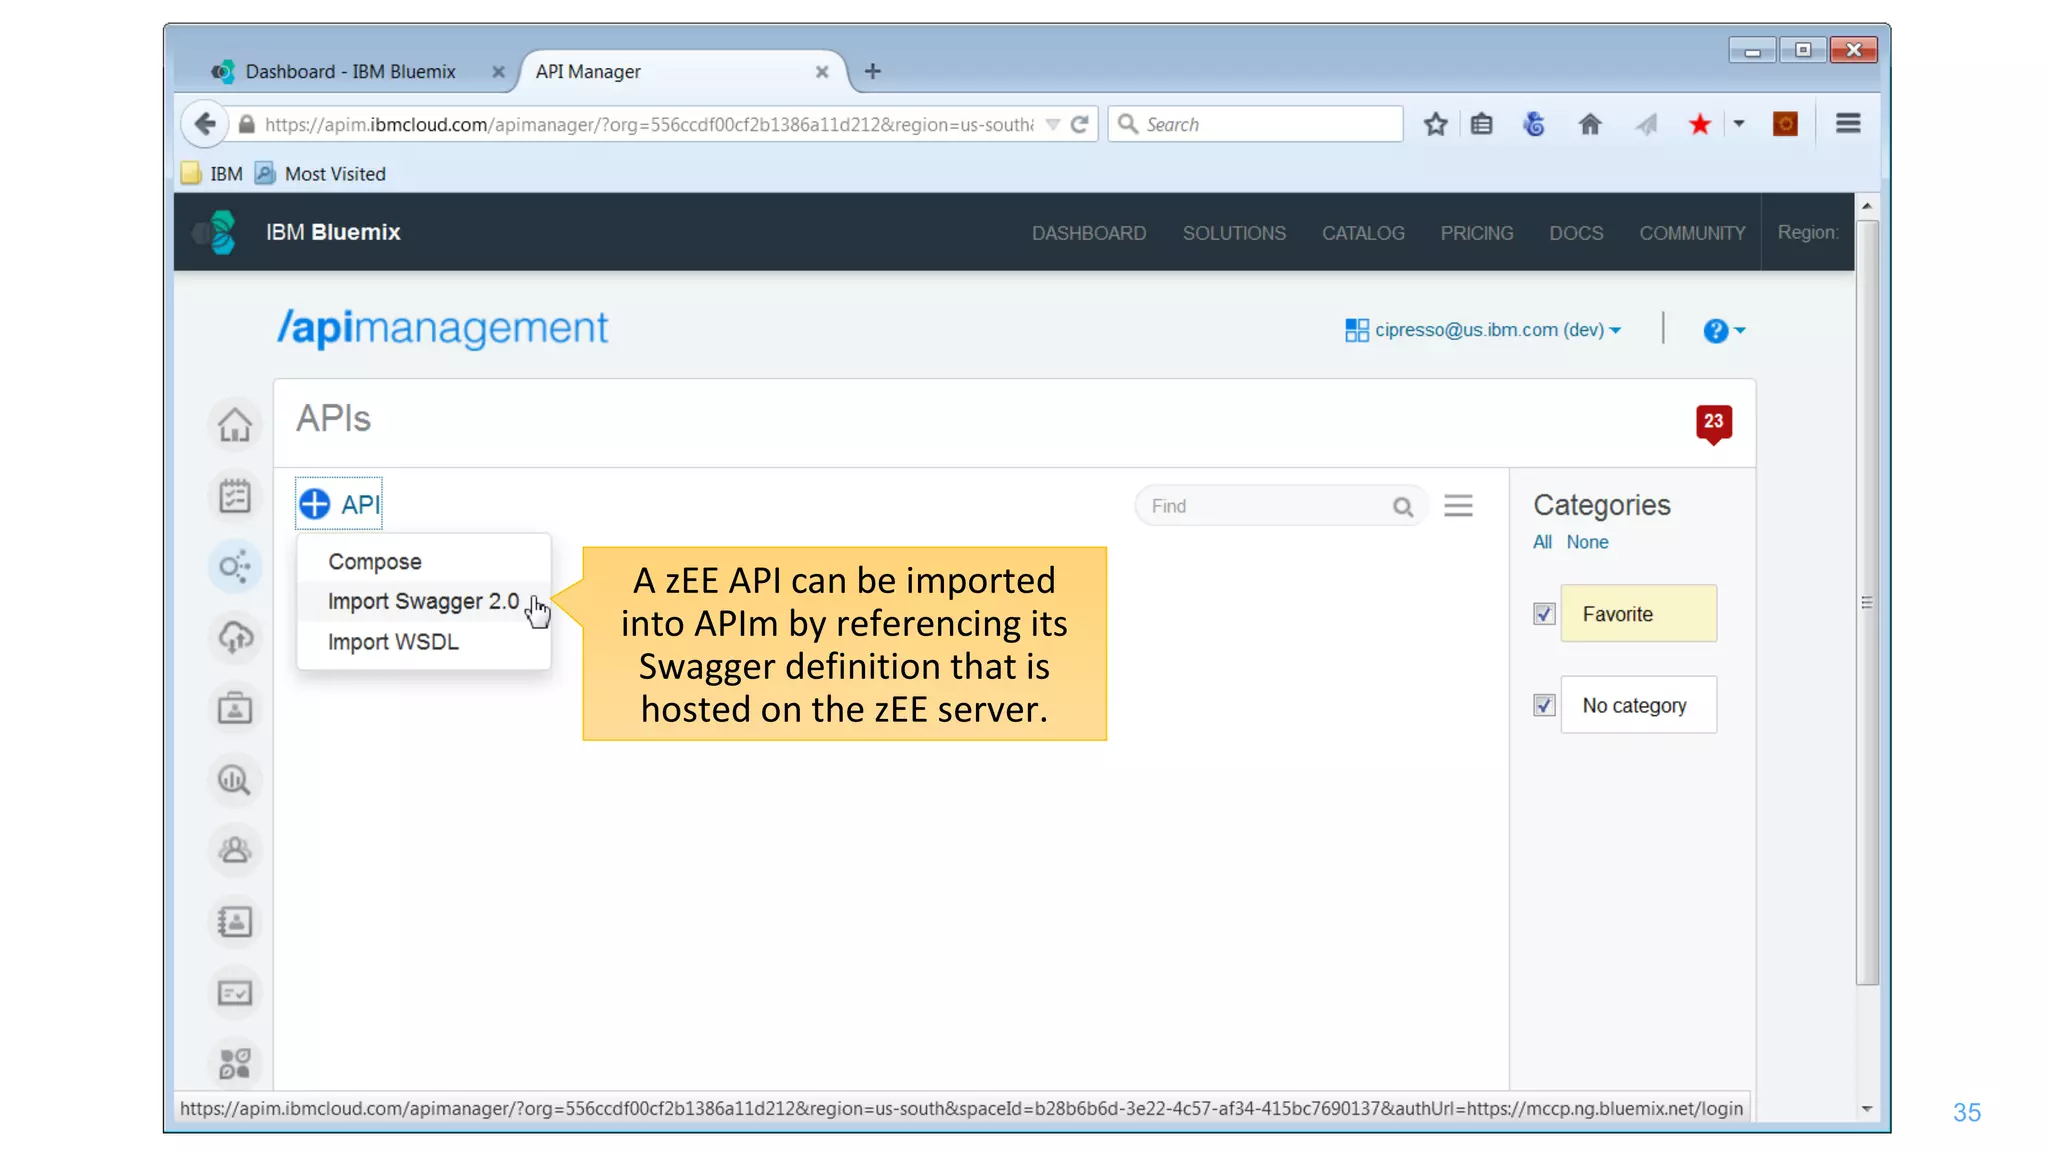Viewport: 2048px width, 1152px height.
Task: Open the Analytics magnifier chart sidebar icon
Action: click(235, 780)
